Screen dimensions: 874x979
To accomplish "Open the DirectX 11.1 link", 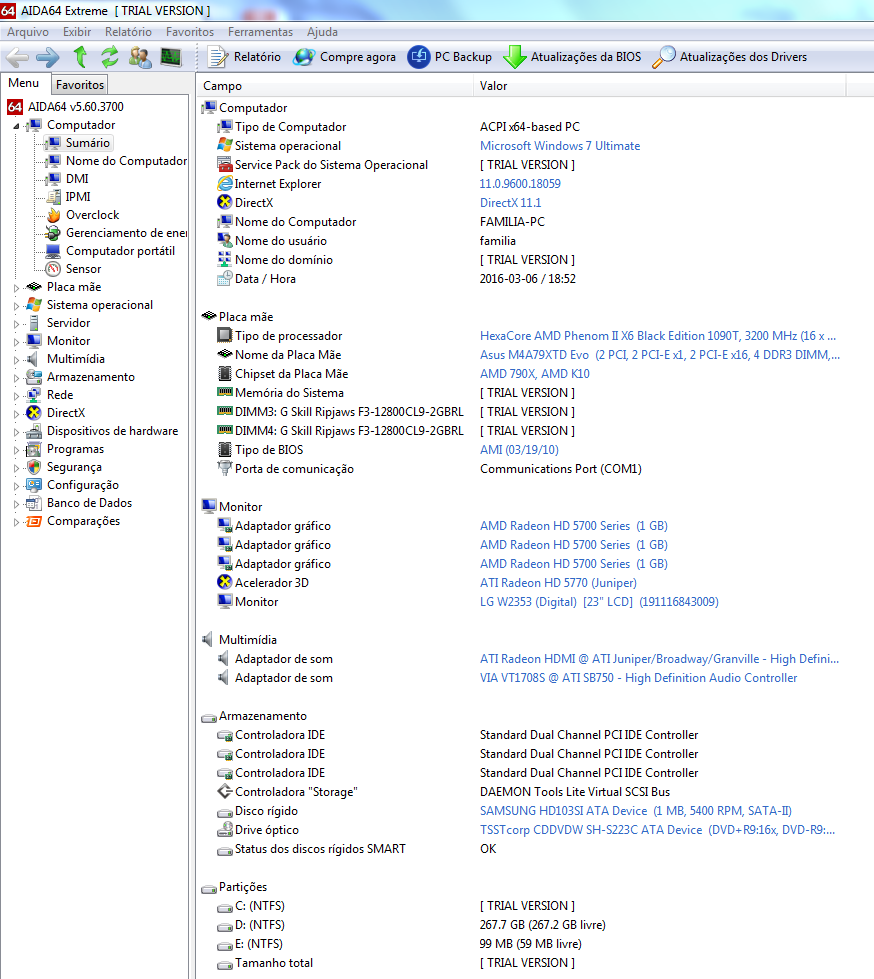I will [510, 203].
